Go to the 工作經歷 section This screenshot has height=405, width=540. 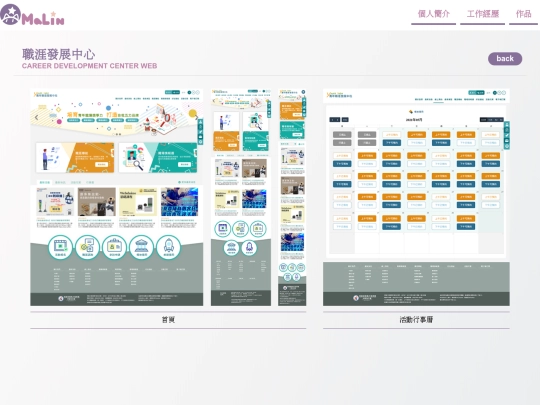[482, 14]
